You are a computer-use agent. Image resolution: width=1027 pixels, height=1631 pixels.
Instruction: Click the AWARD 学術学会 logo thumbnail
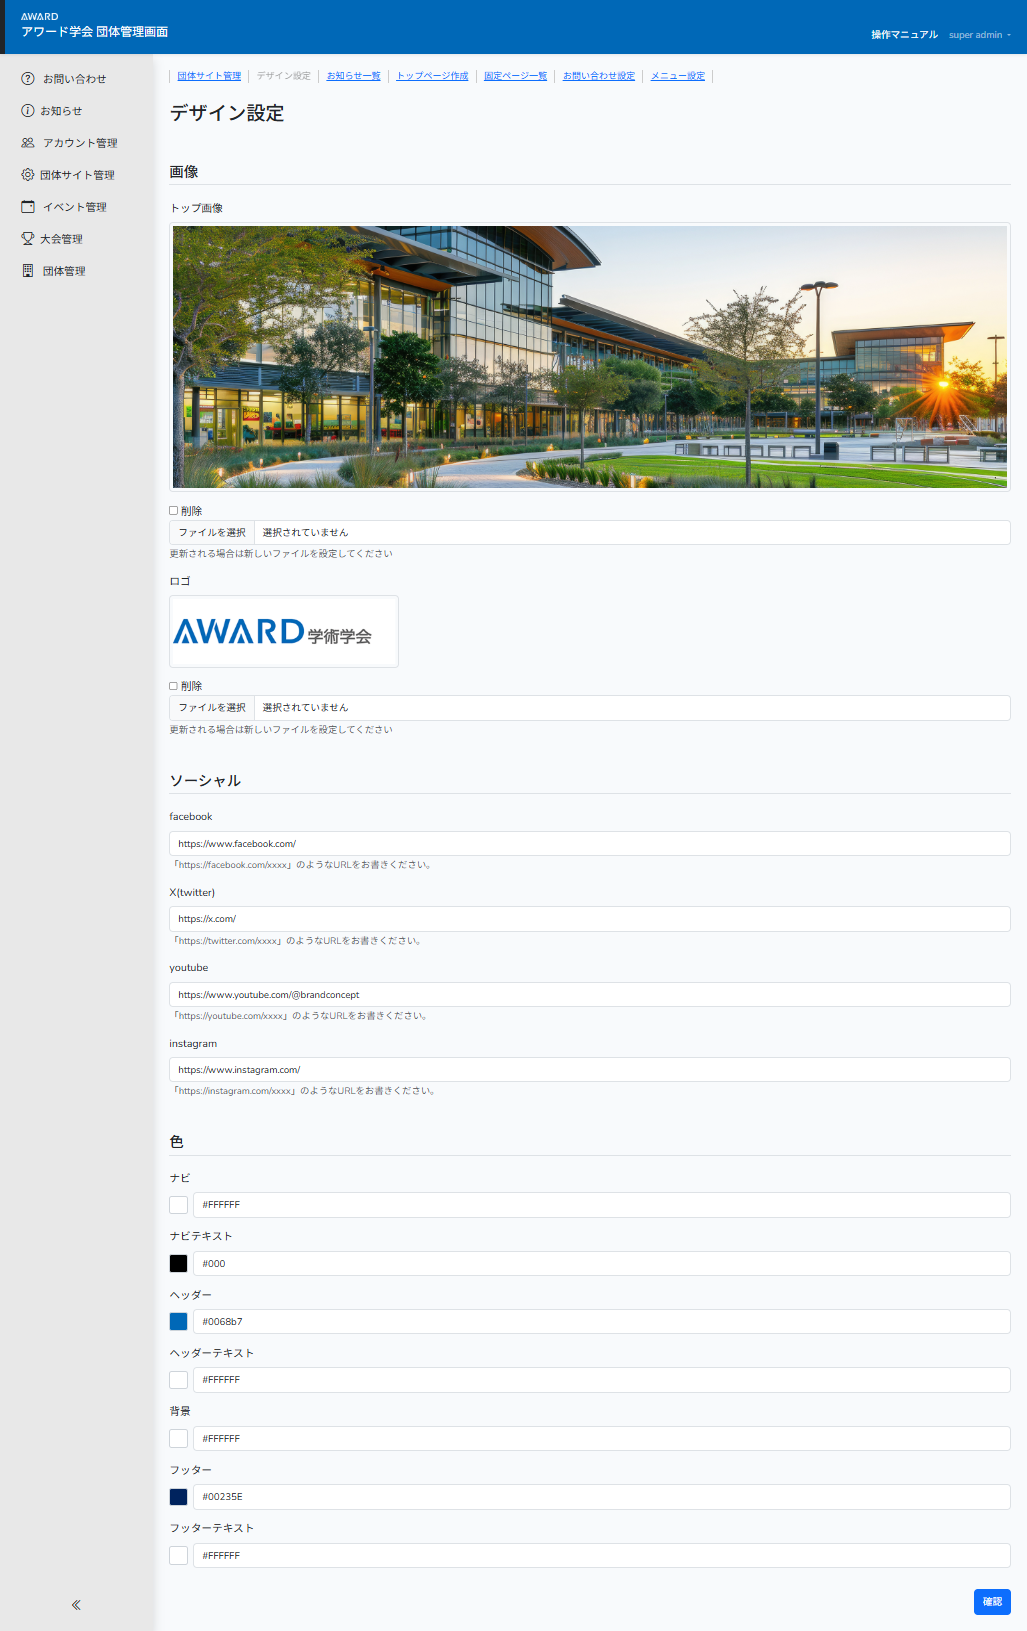[284, 632]
